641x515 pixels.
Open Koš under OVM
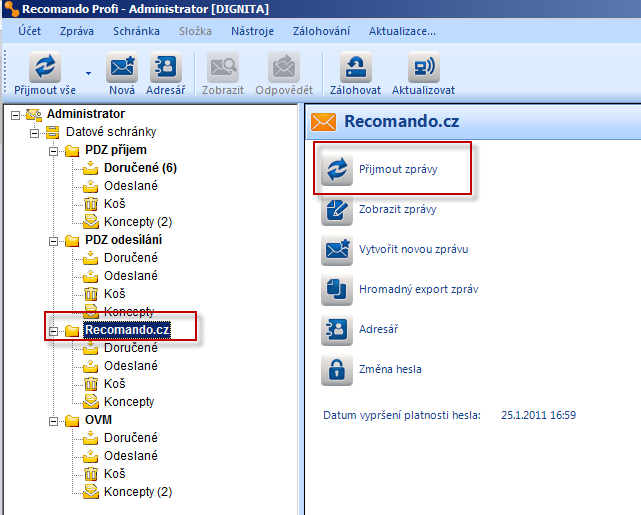(115, 473)
